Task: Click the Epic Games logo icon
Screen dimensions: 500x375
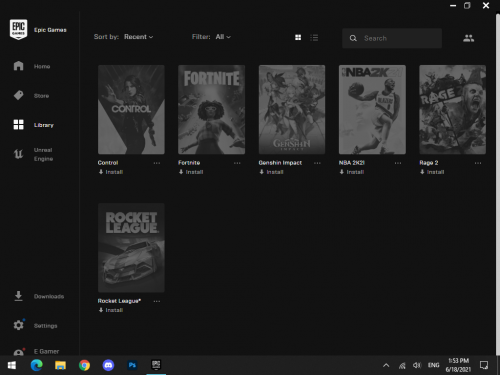Action: [x=18, y=29]
